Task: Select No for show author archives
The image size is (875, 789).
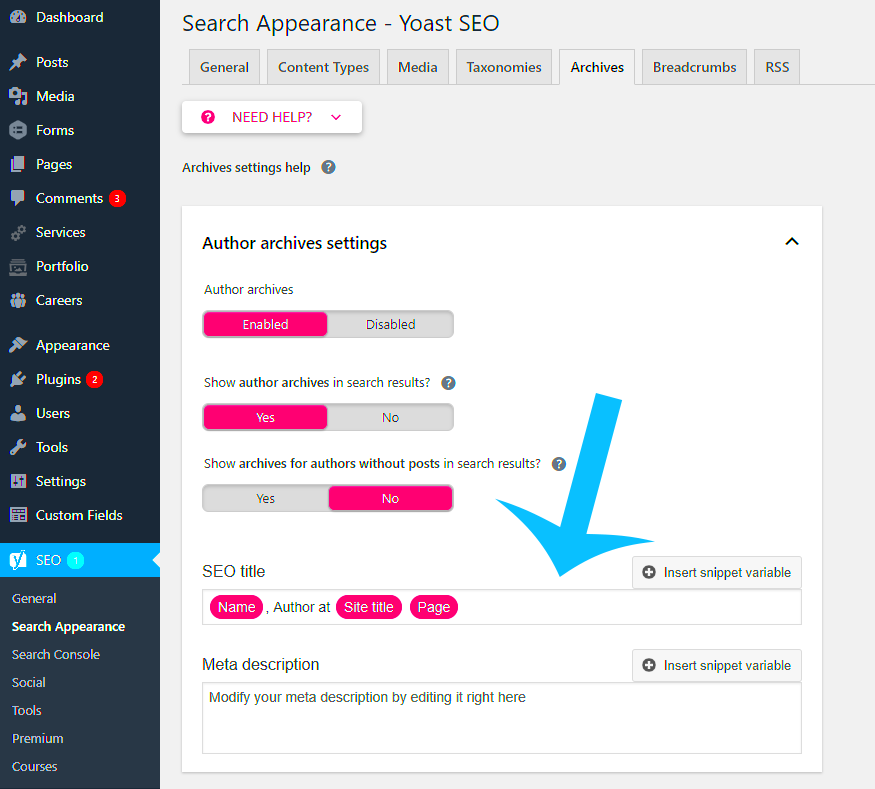Action: 390,417
